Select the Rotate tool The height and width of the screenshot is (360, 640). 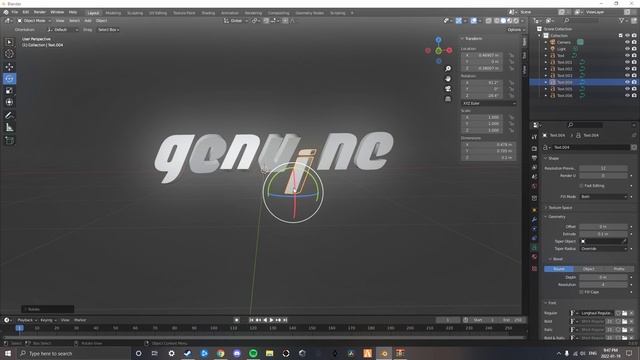point(9,78)
